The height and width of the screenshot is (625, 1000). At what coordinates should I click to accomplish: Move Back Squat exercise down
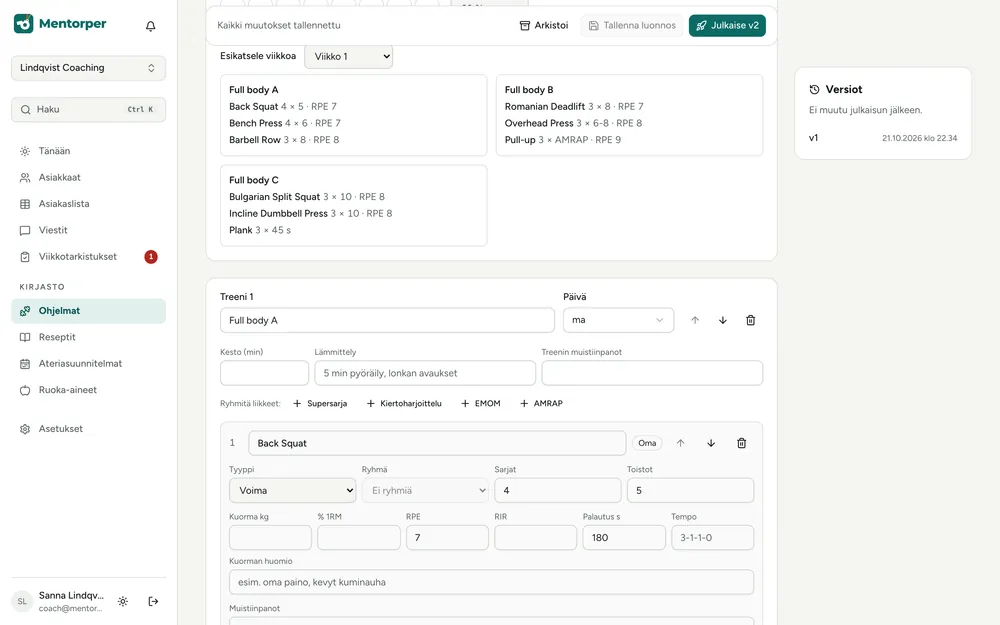coord(711,443)
